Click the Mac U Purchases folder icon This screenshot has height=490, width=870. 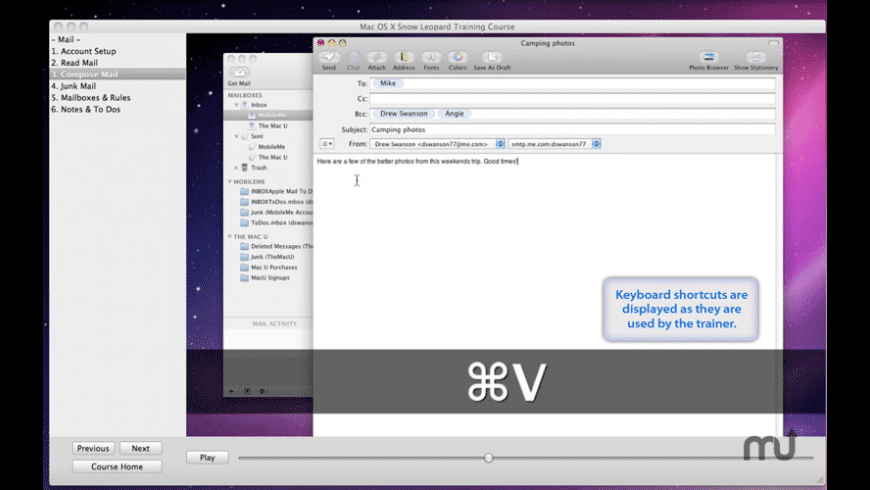(244, 267)
